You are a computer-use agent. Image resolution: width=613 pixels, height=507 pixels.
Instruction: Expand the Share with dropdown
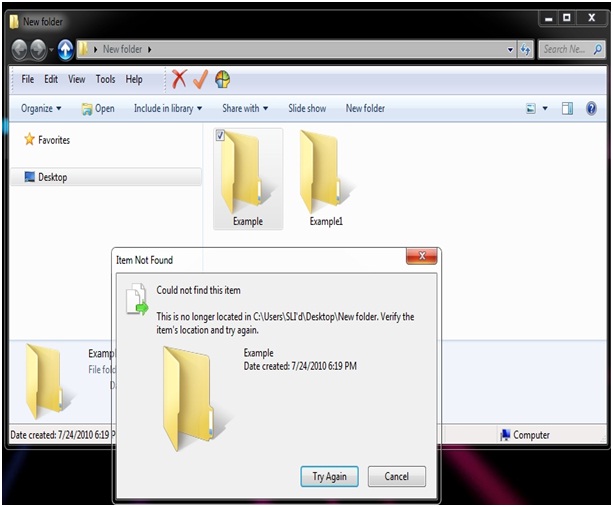click(245, 108)
